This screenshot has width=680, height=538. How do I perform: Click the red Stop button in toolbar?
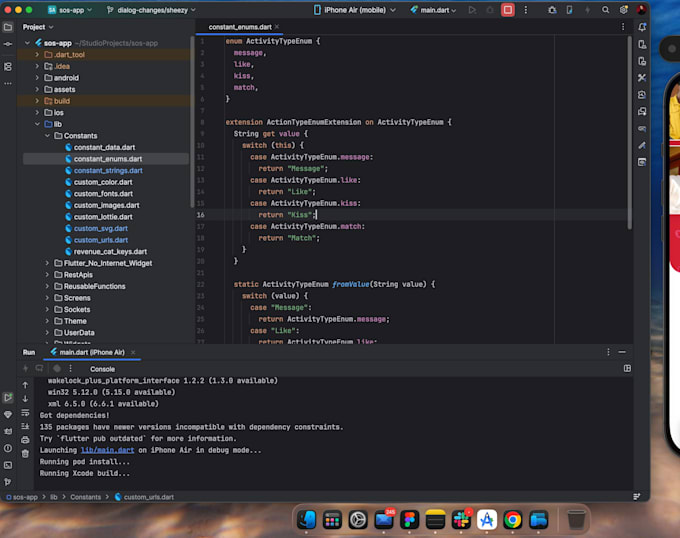pyautogui.click(x=507, y=10)
